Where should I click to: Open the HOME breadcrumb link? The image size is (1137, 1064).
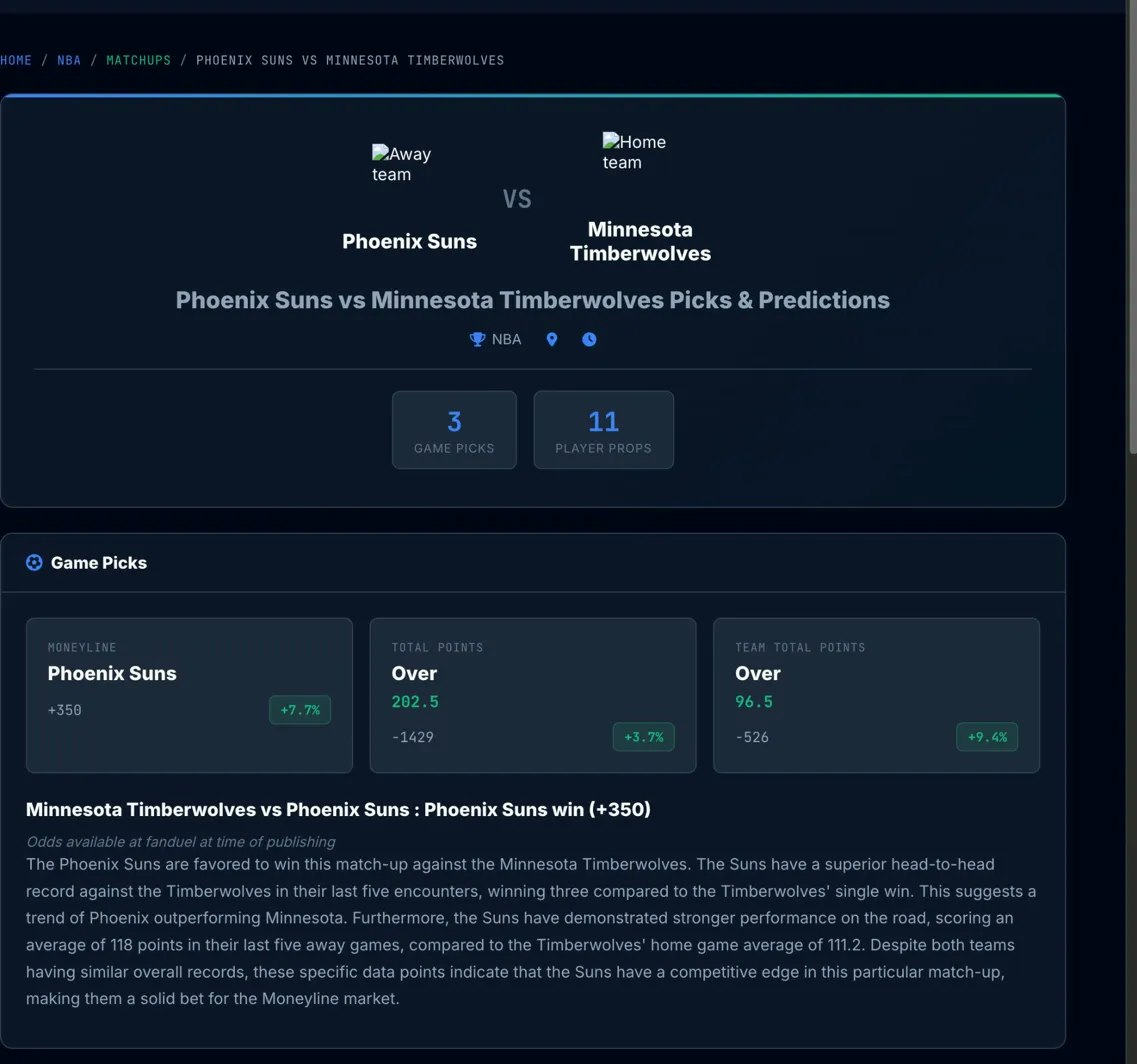click(16, 60)
